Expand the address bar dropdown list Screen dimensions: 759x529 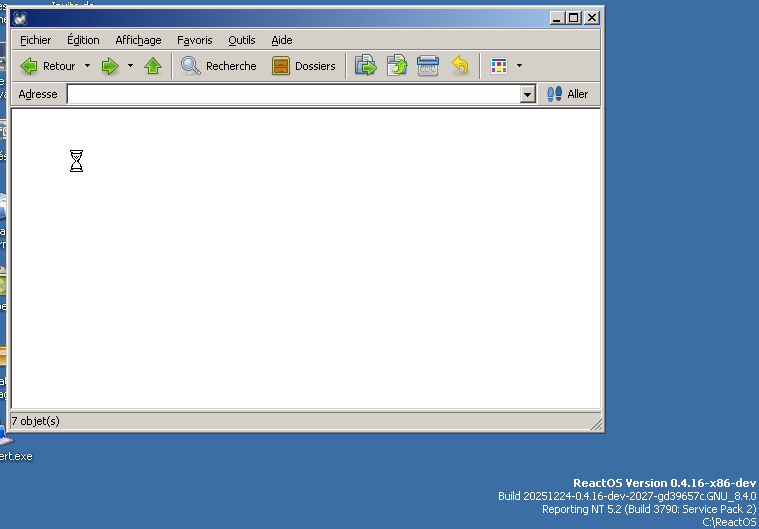click(x=528, y=94)
